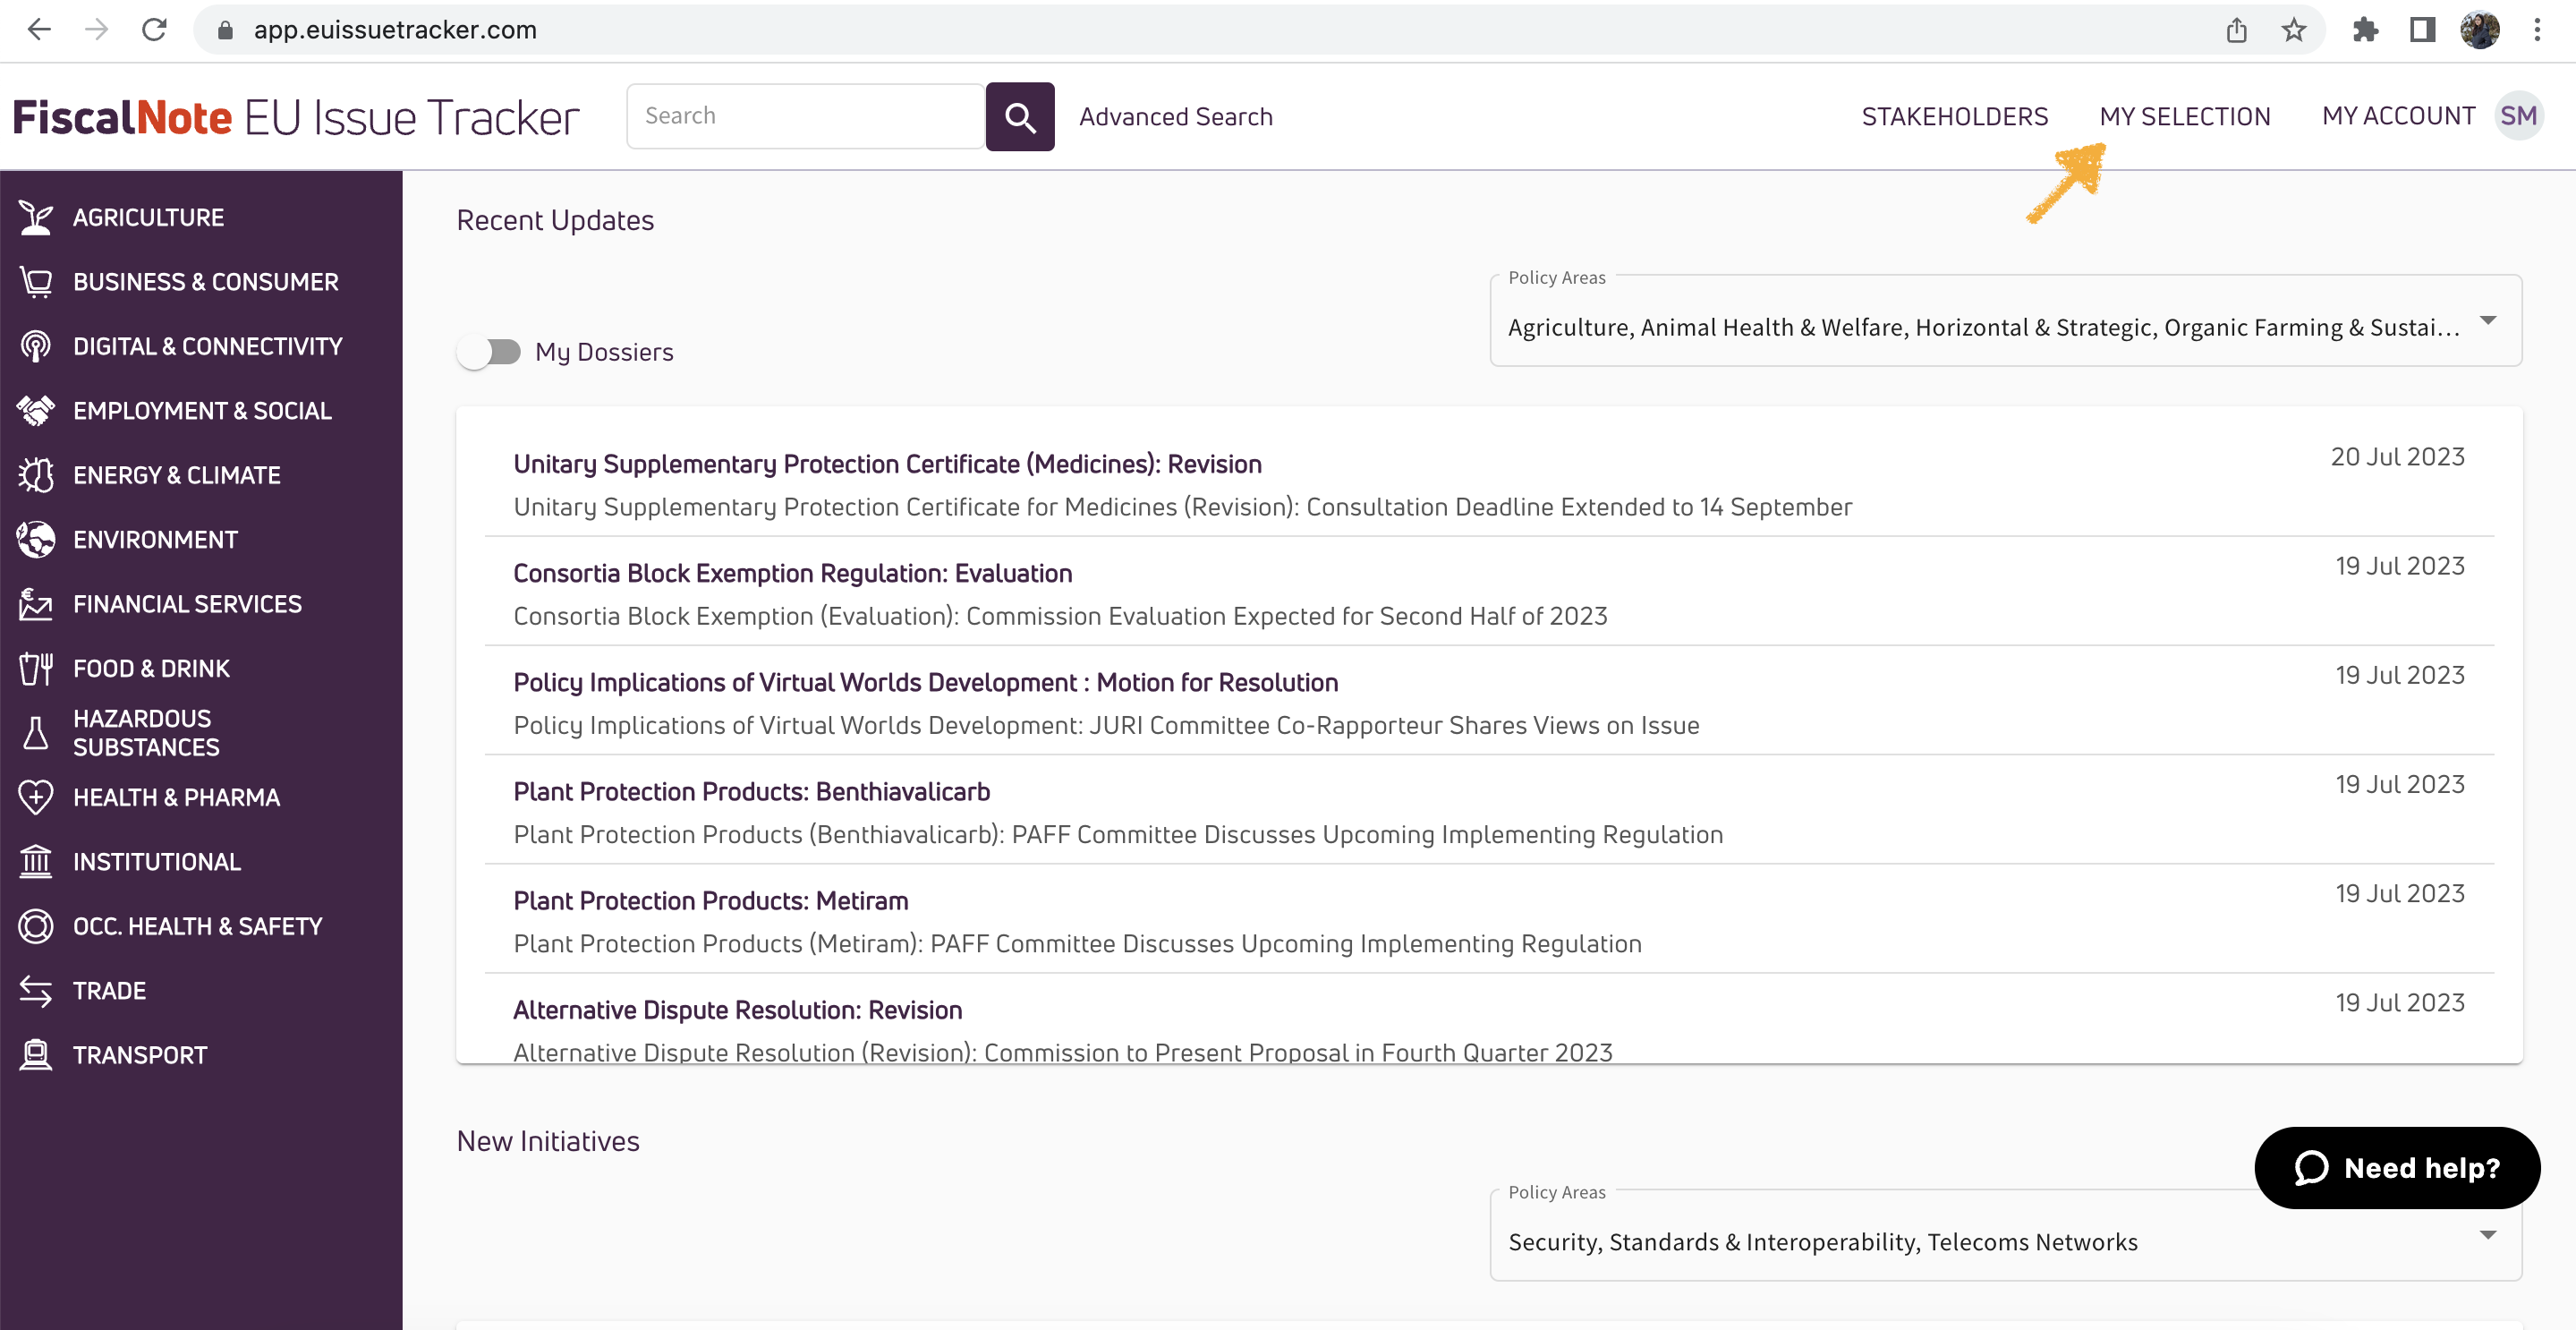Click the Health & Pharma heart icon
The height and width of the screenshot is (1330, 2576).
coord(36,797)
